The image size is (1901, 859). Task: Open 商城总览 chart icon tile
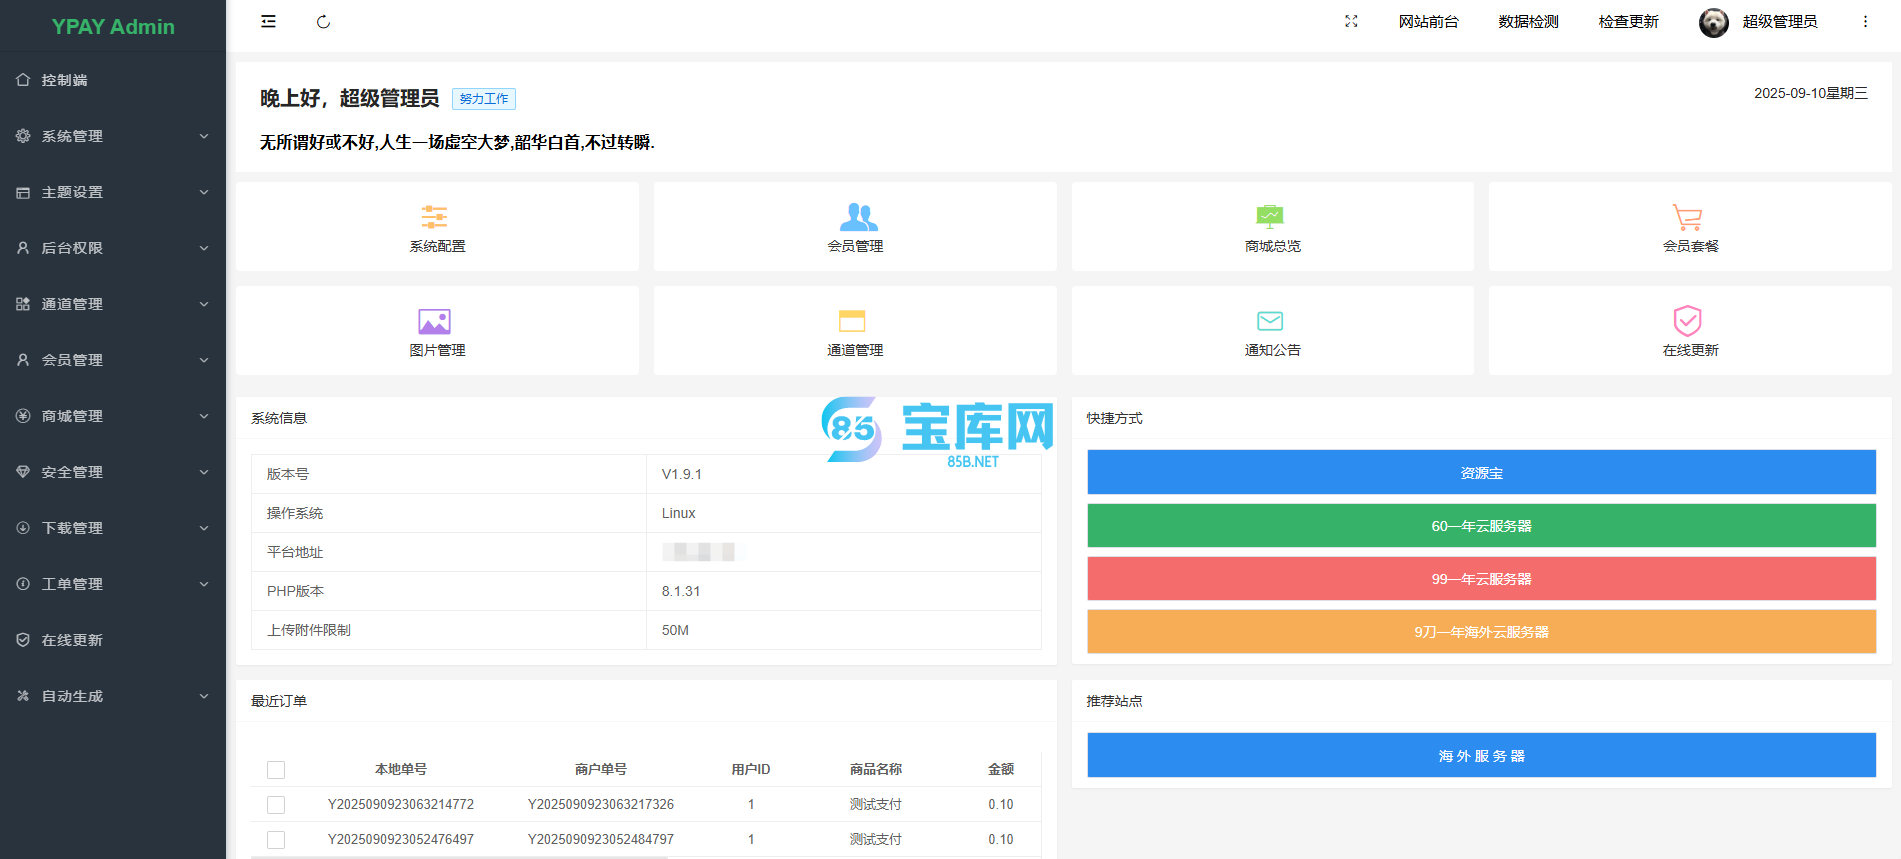tap(1270, 217)
